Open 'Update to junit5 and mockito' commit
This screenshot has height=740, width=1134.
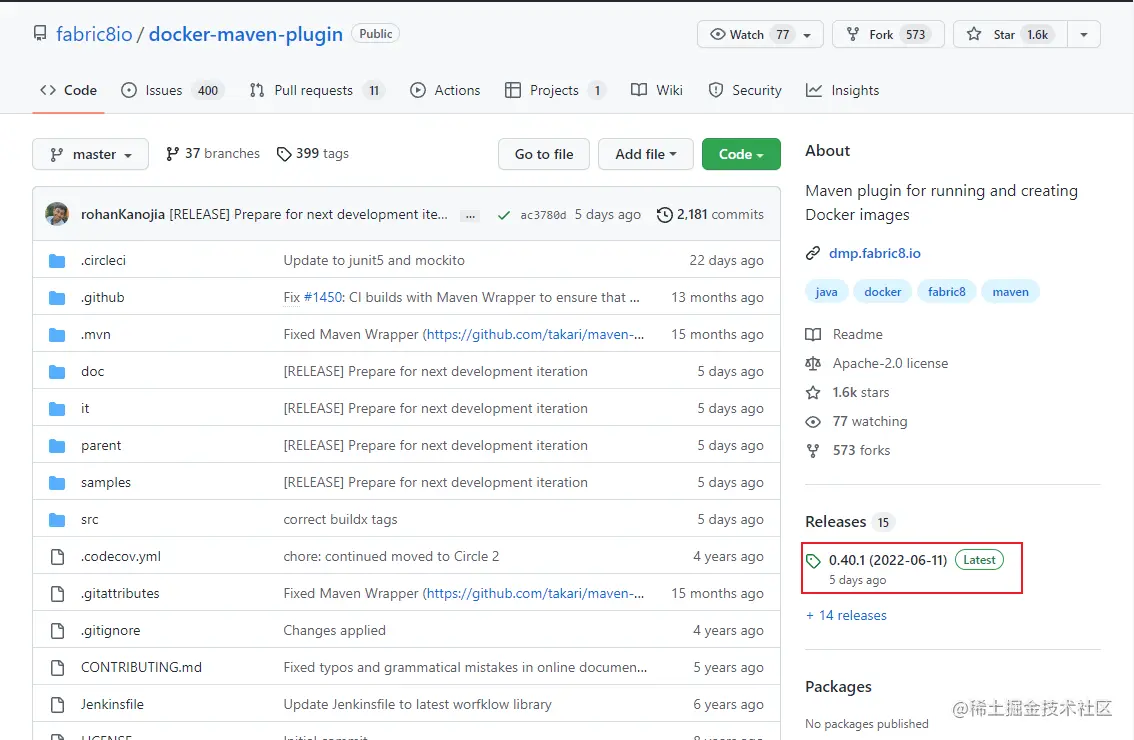[374, 260]
